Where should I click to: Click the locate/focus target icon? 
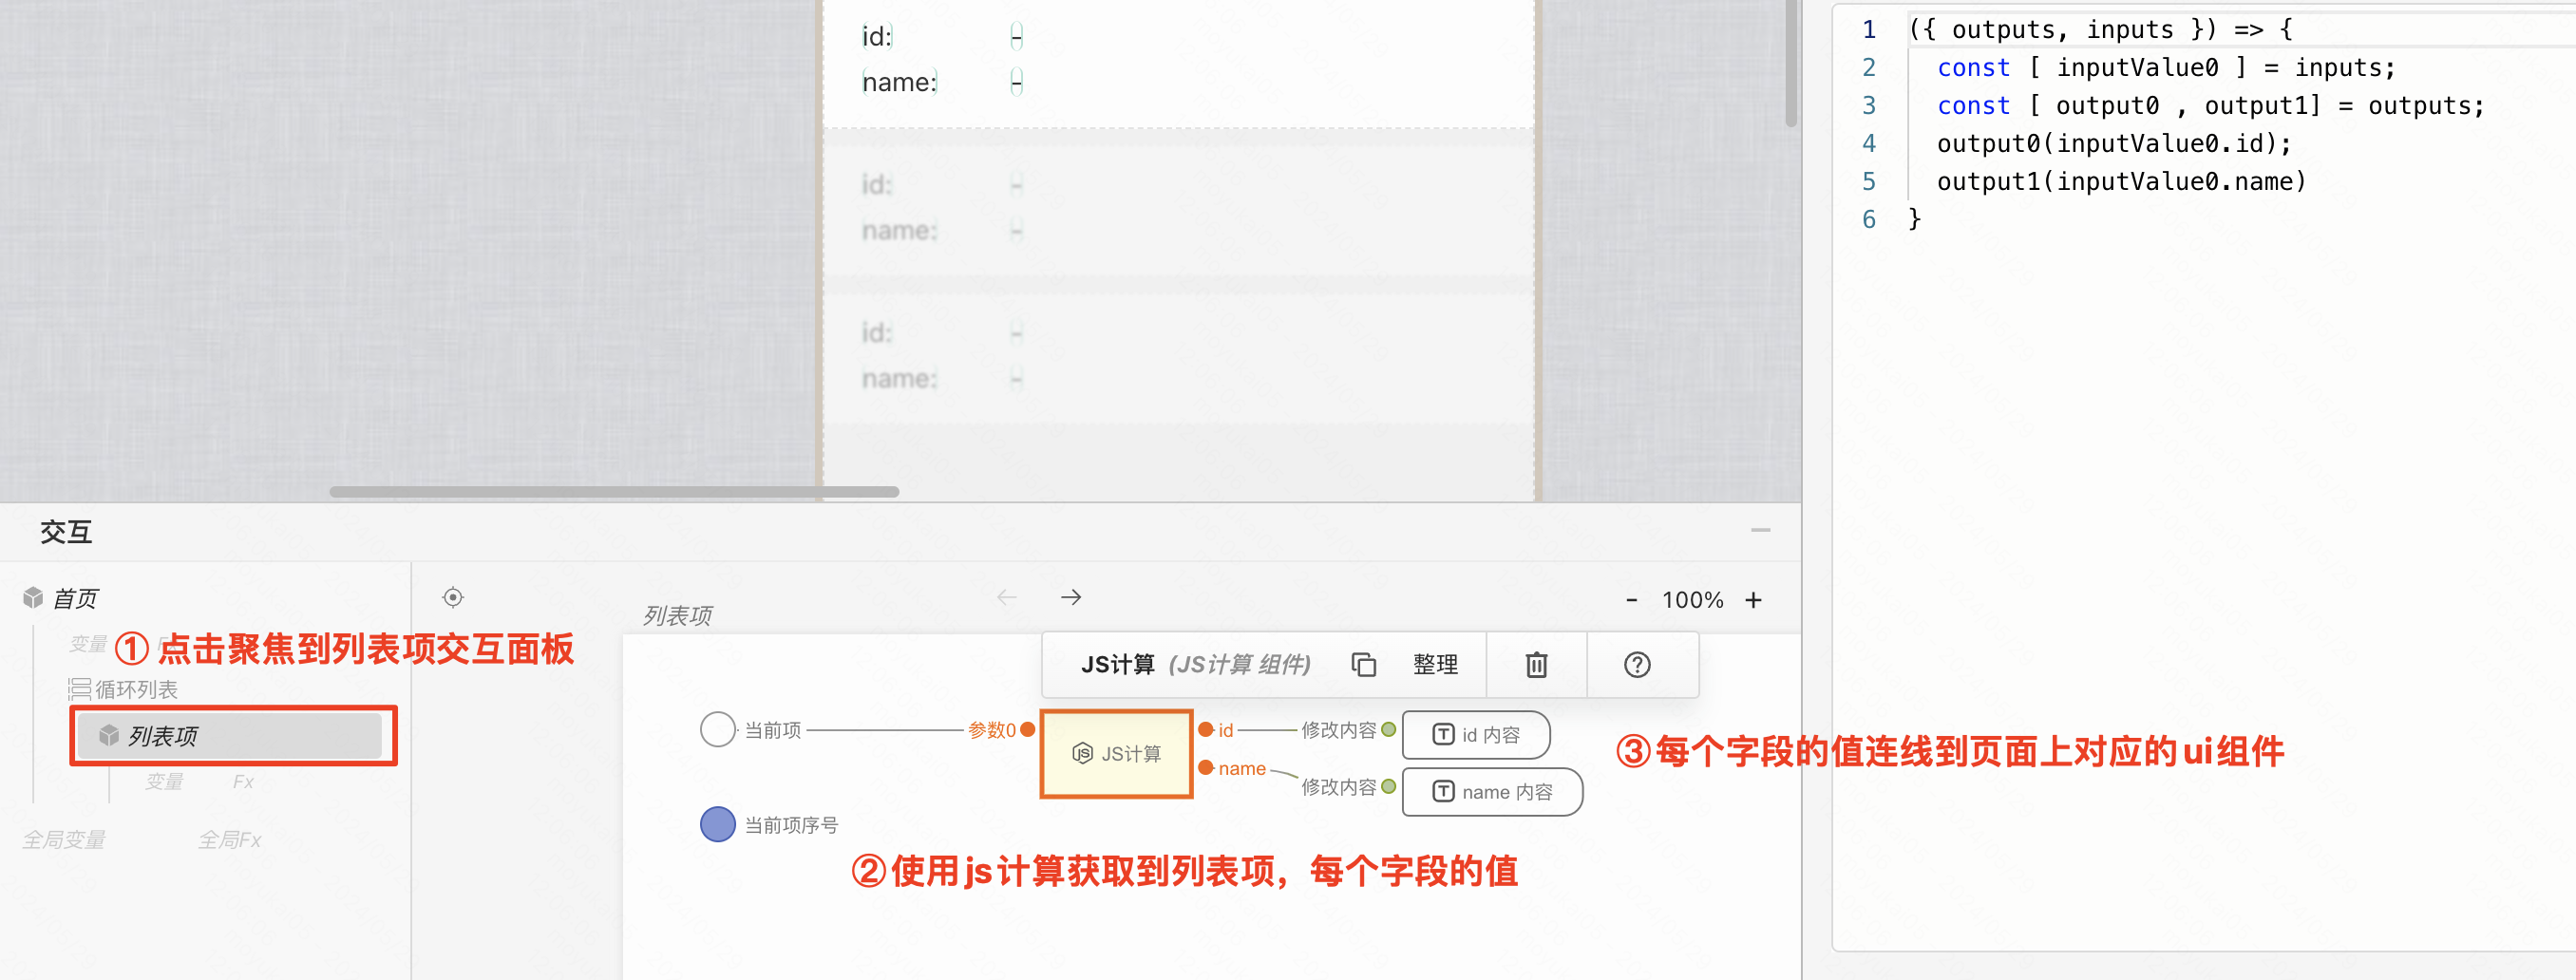(453, 597)
